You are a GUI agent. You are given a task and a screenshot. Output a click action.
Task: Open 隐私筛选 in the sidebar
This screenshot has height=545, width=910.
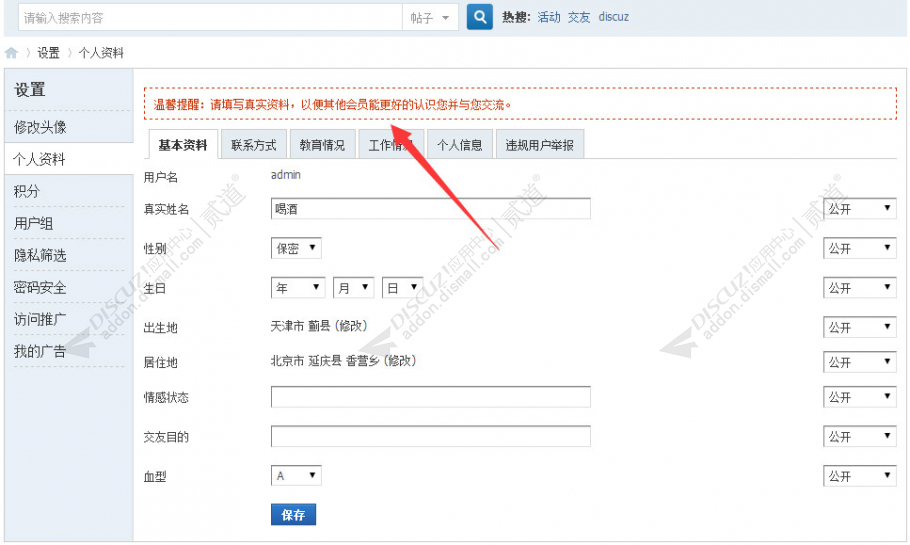(40, 255)
